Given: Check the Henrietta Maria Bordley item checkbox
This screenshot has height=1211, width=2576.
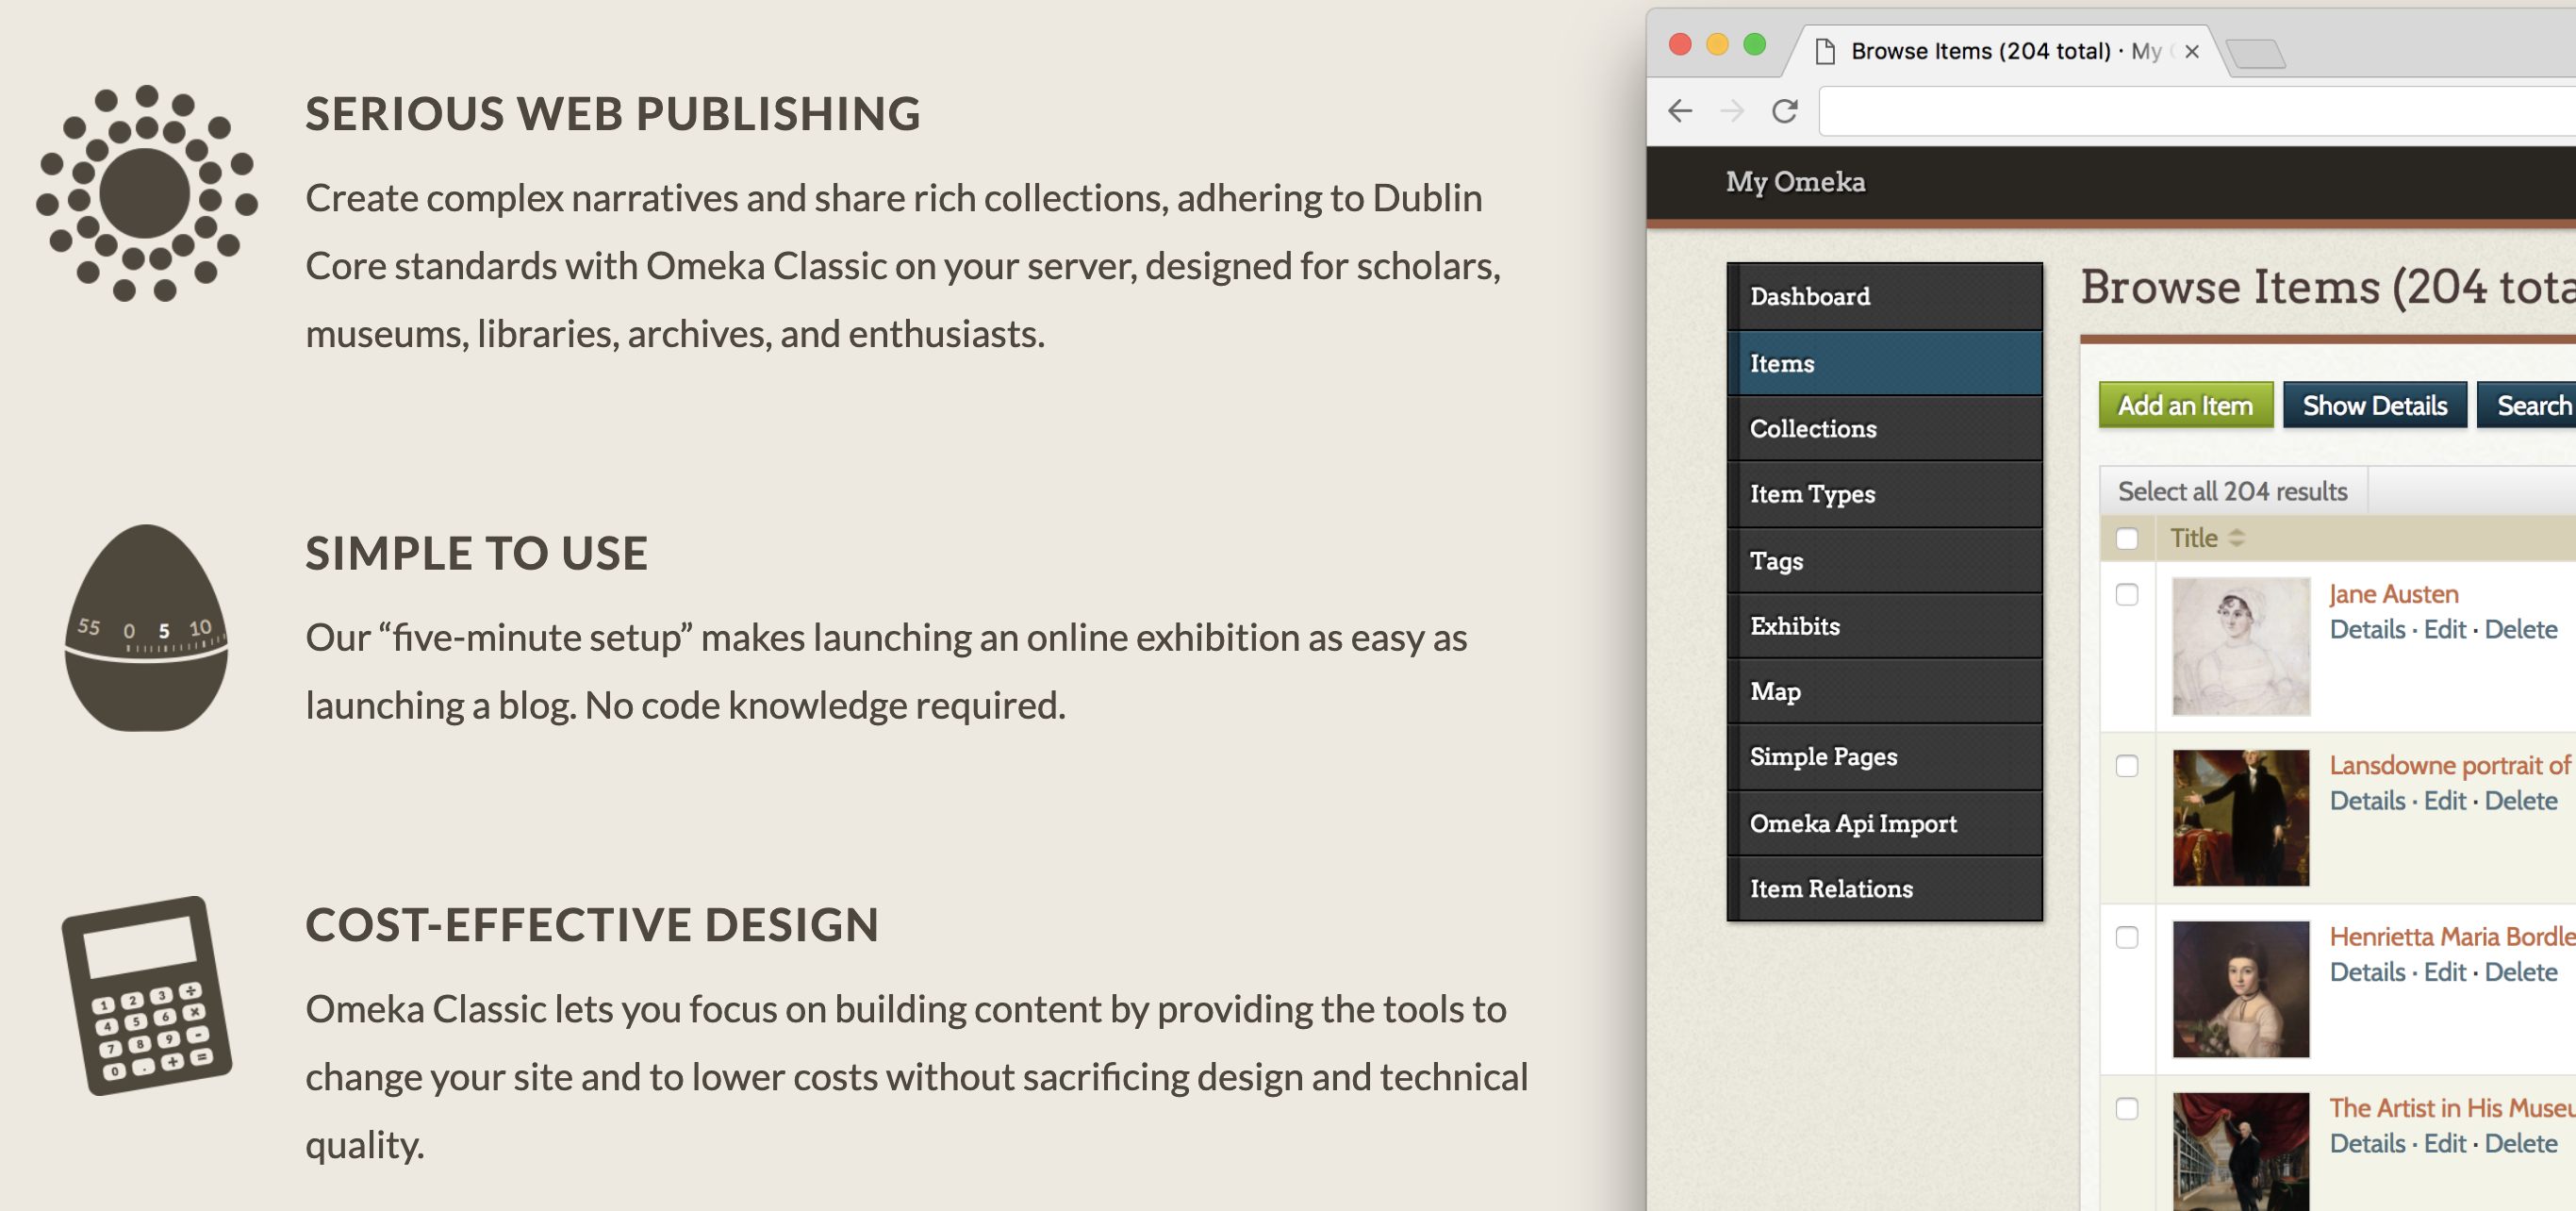Looking at the screenshot, I should pyautogui.click(x=2127, y=937).
